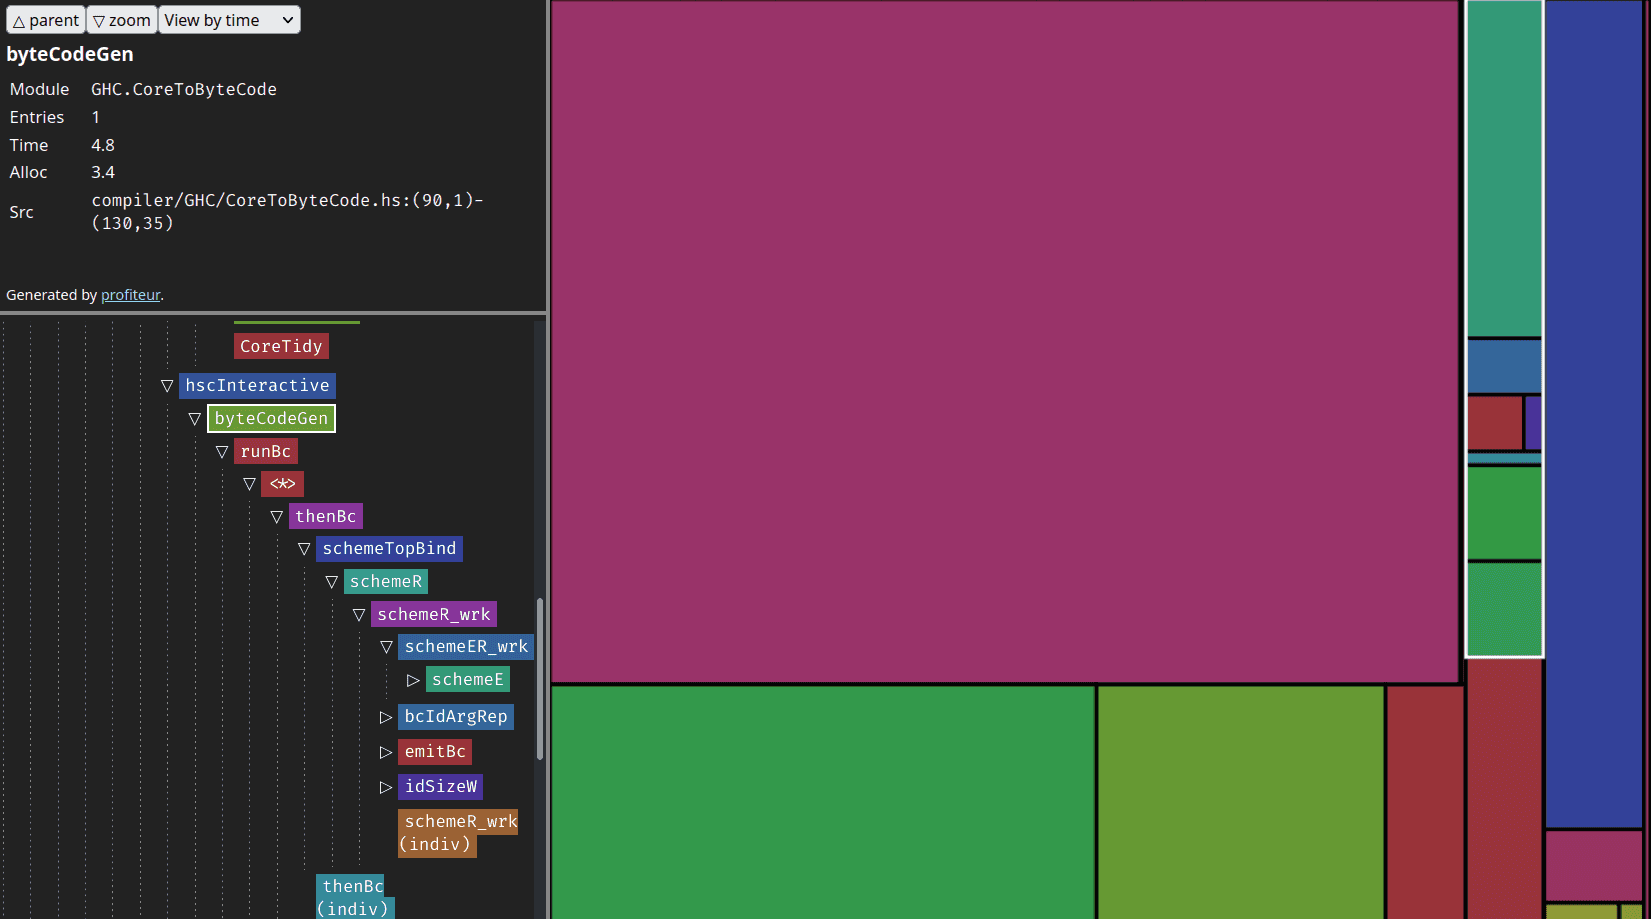Screen dimensions: 1651x919
Task: Select the thenBc (indiv) tree item
Action: click(x=354, y=897)
